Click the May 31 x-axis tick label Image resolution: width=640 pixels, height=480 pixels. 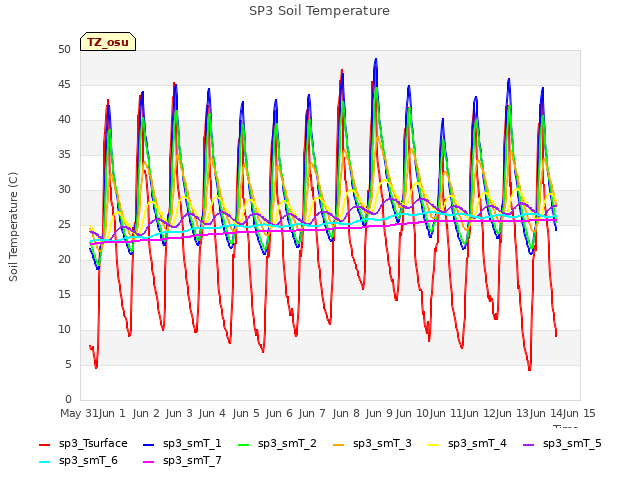[x=79, y=413]
